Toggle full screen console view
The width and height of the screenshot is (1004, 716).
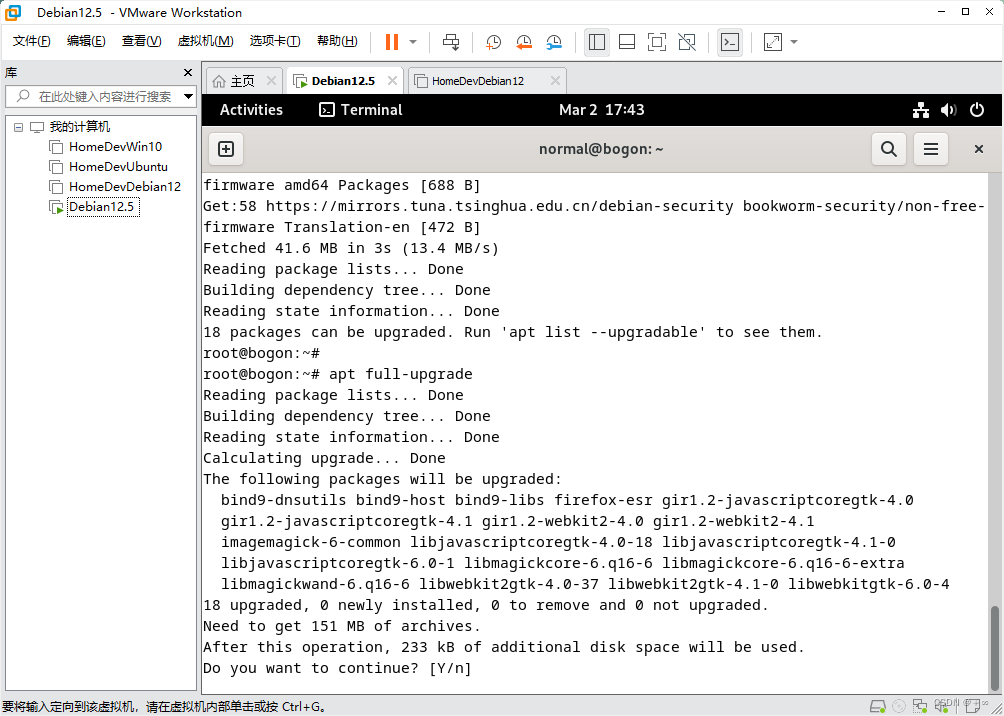coord(657,42)
